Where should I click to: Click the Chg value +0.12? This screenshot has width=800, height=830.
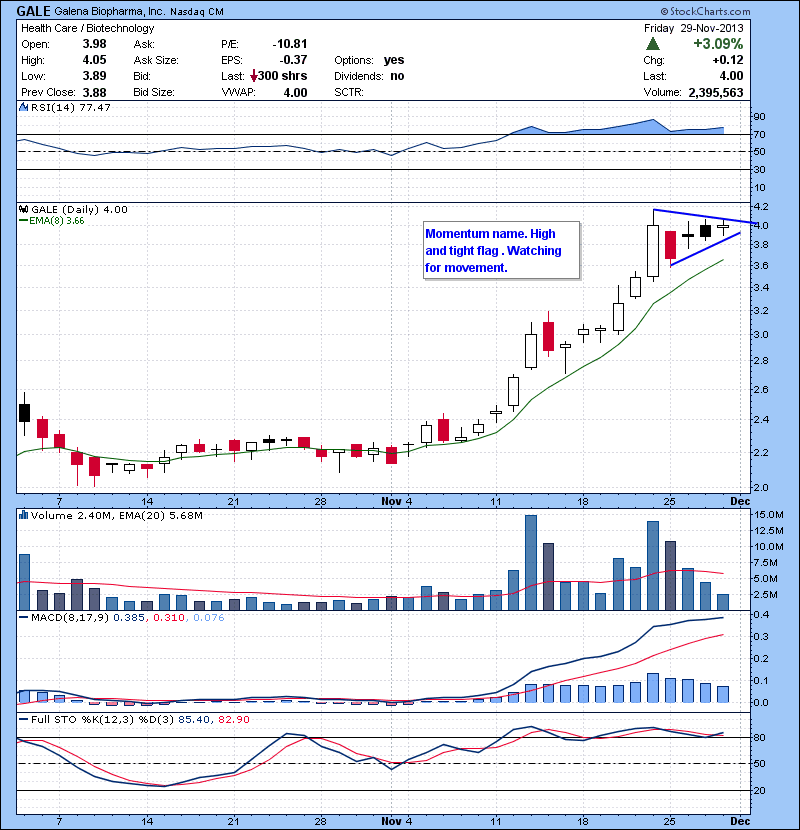click(728, 60)
